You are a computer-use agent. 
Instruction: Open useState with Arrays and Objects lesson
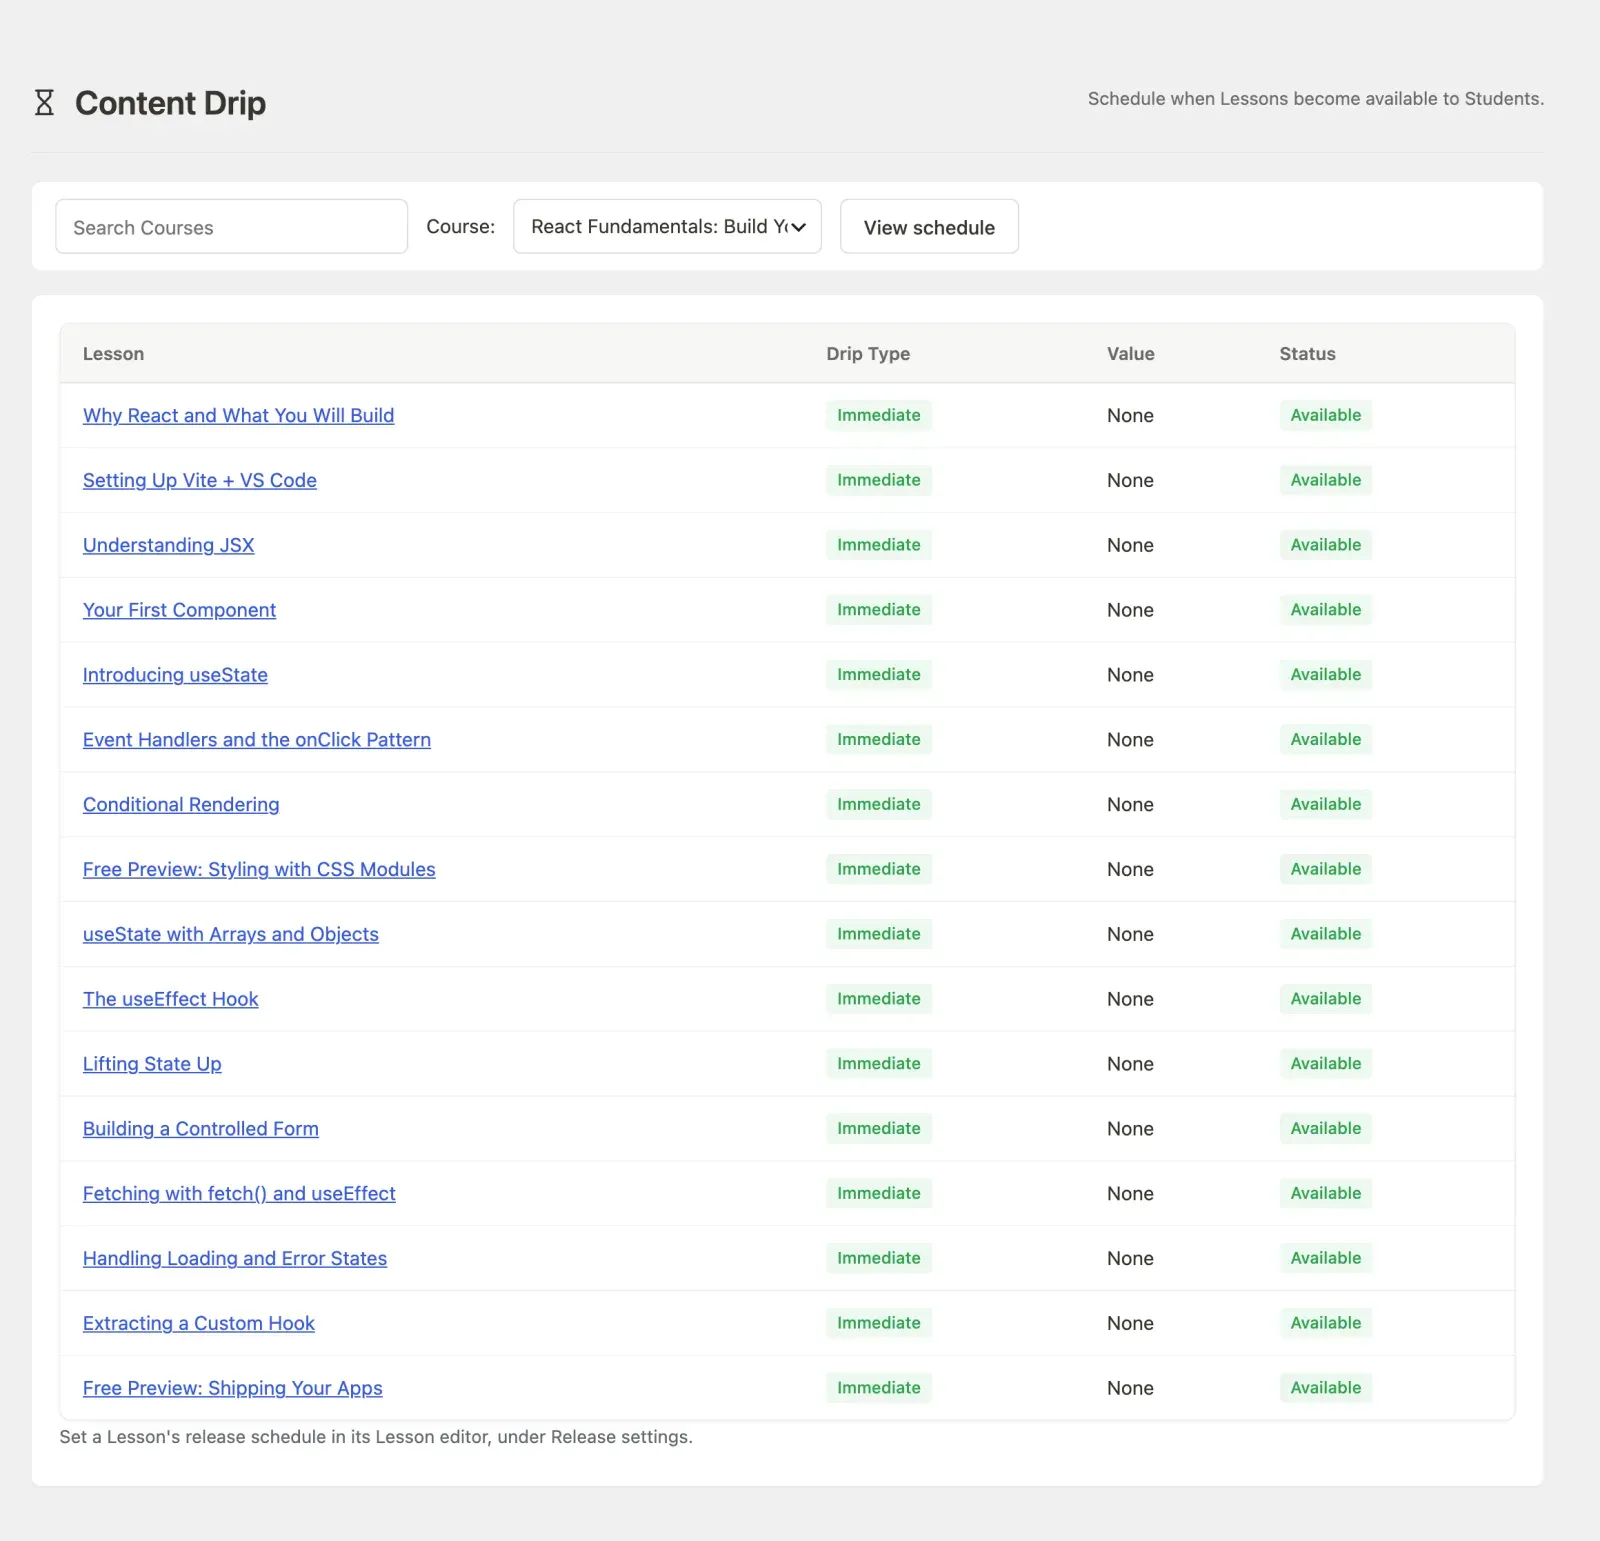(x=231, y=934)
